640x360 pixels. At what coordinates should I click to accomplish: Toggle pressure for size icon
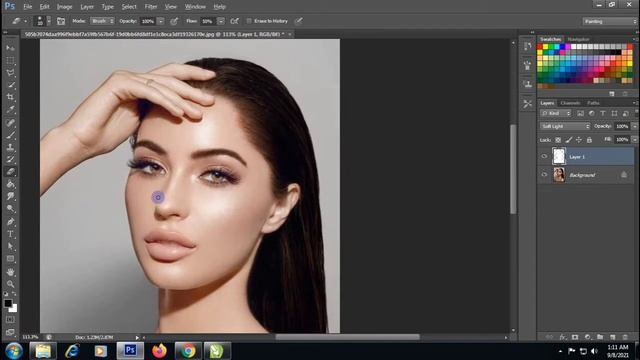pyautogui.click(x=299, y=21)
